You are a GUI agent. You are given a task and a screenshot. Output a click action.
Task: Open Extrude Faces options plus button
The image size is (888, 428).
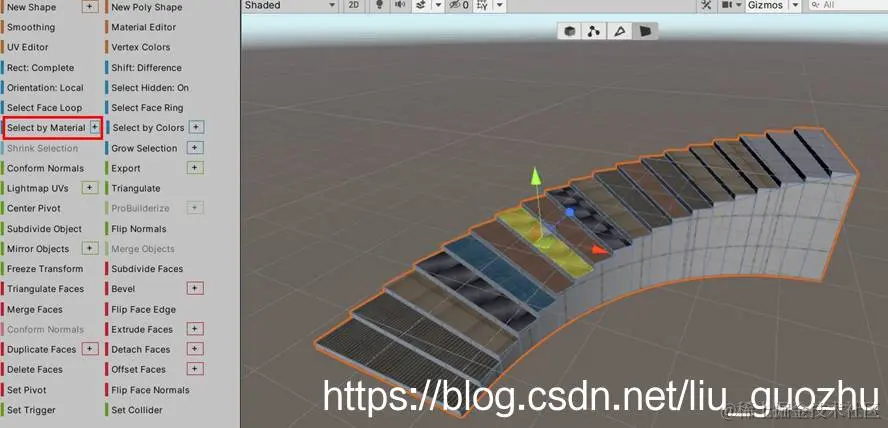195,328
